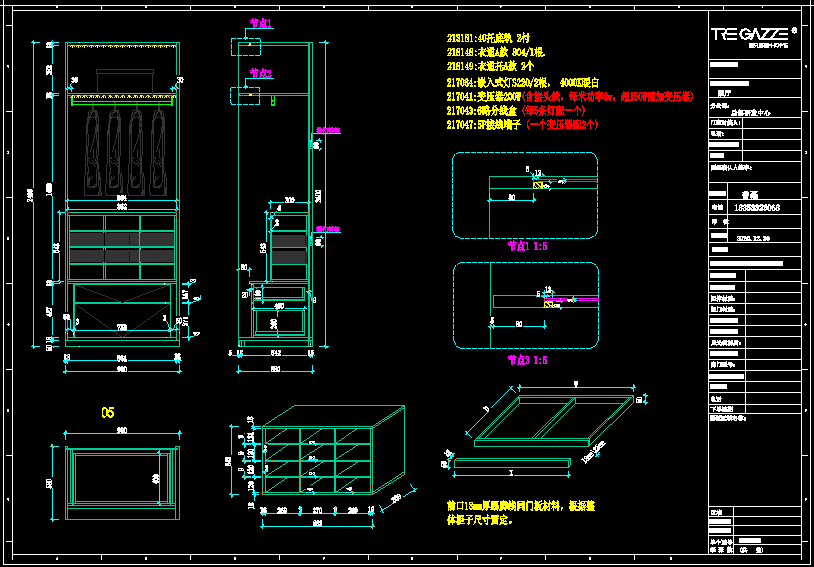Image resolution: width=814 pixels, height=567 pixels.
Task: Click the 305 dimension in side elevation
Action: [290, 201]
